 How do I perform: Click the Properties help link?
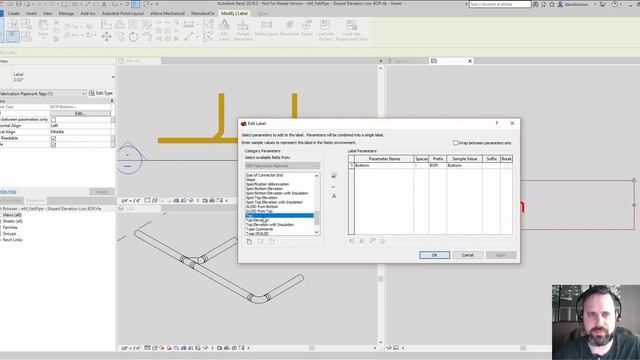click(x=8, y=191)
